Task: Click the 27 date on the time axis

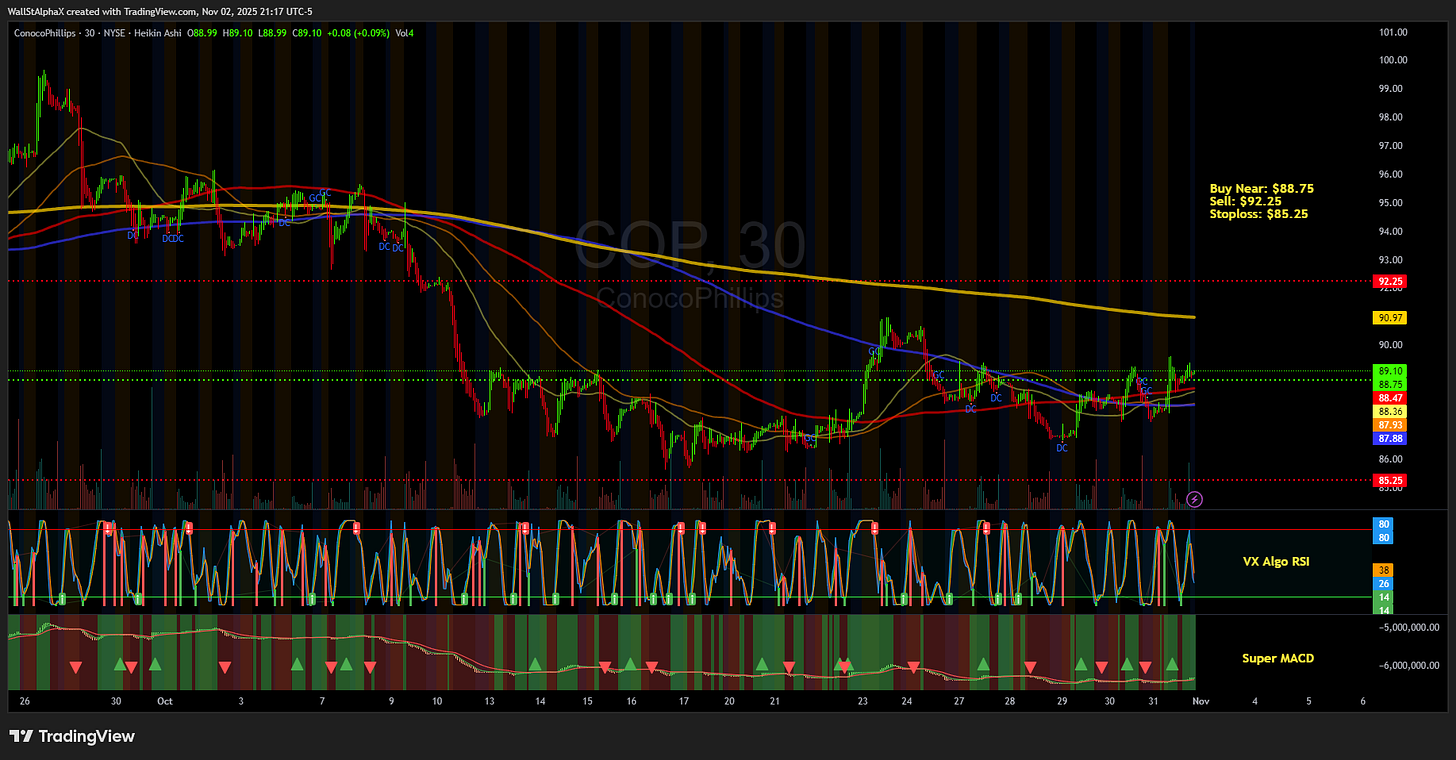Action: [x=958, y=701]
